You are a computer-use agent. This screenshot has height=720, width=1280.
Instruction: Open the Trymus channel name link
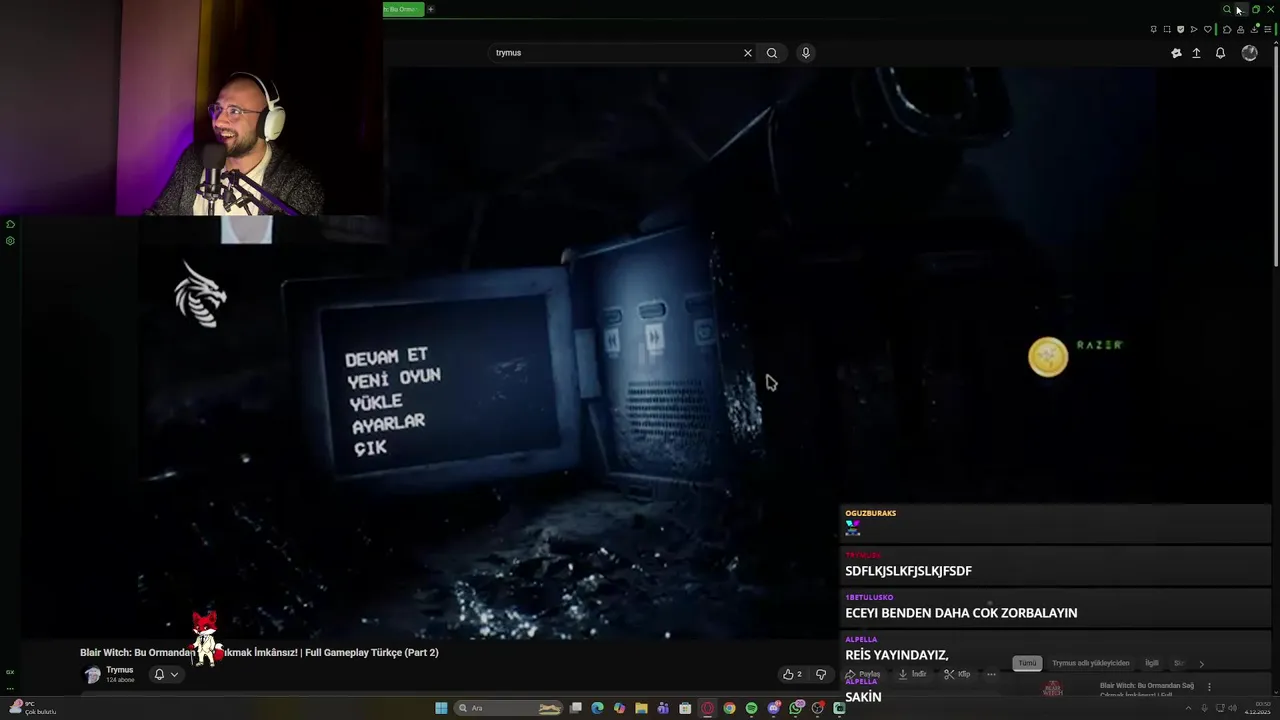pos(120,670)
